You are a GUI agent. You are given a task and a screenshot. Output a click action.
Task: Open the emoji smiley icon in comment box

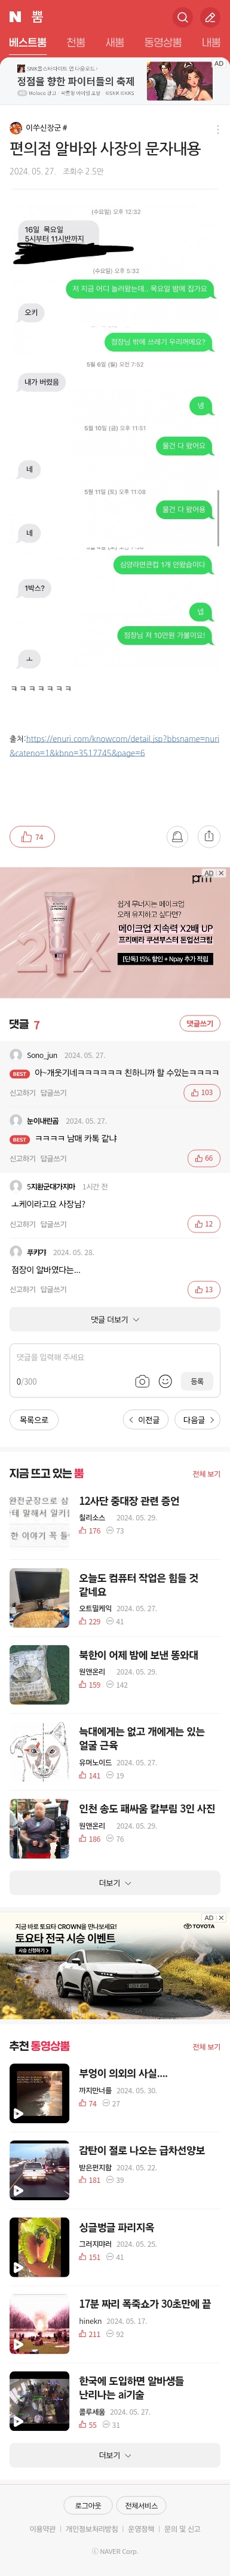pos(166,1381)
